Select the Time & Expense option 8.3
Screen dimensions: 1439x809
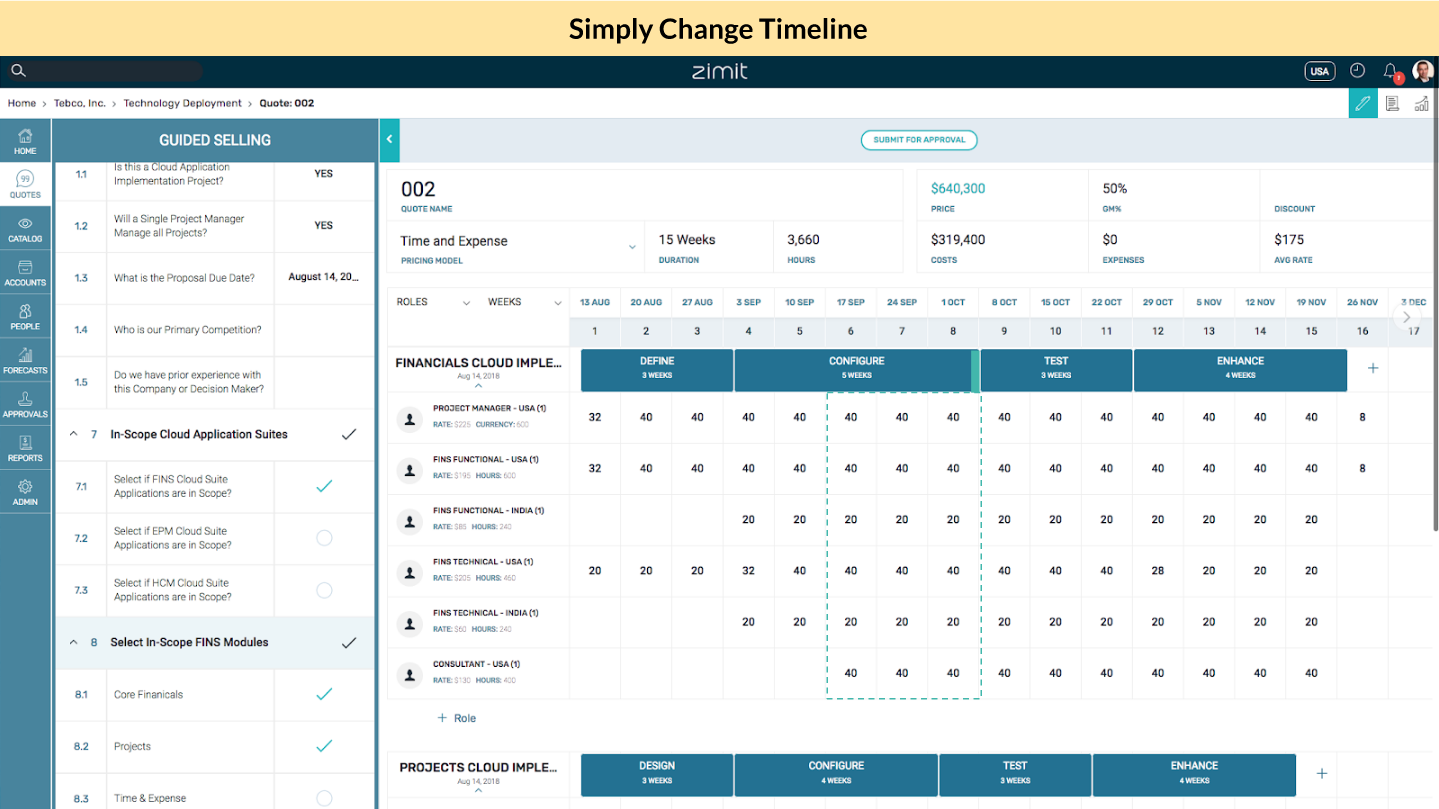coord(323,795)
